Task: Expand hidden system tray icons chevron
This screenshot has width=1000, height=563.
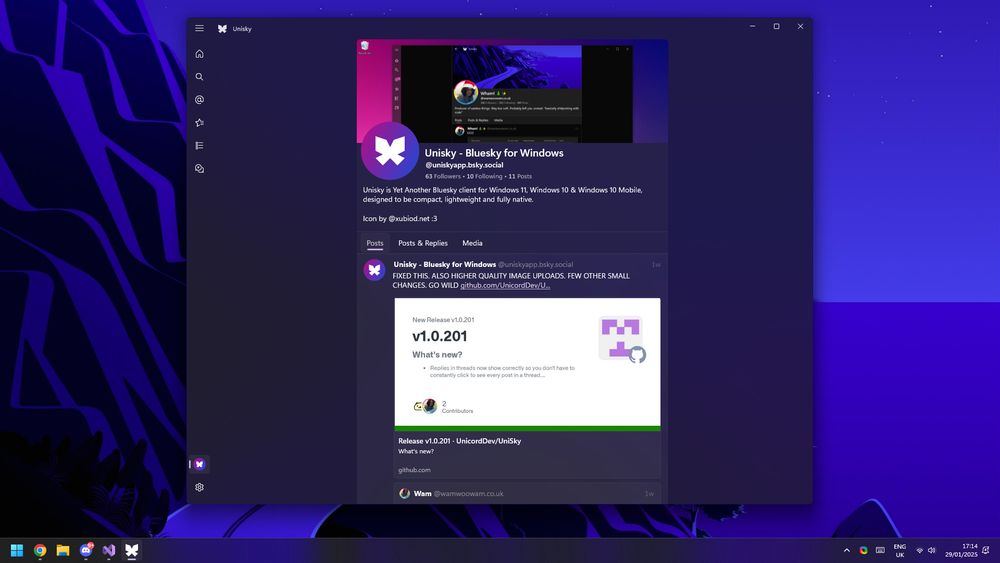Action: [847, 550]
